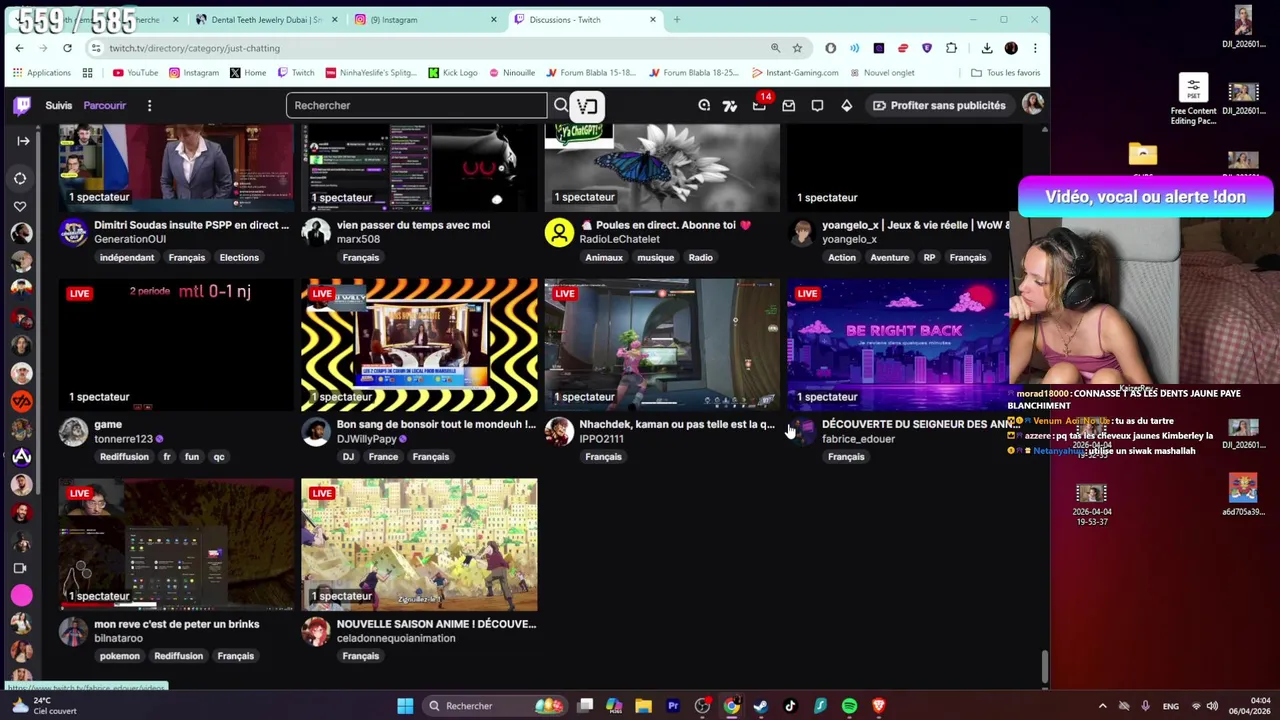1280x720 pixels.
Task: Open TikTok from the taskbar
Action: click(x=790, y=706)
